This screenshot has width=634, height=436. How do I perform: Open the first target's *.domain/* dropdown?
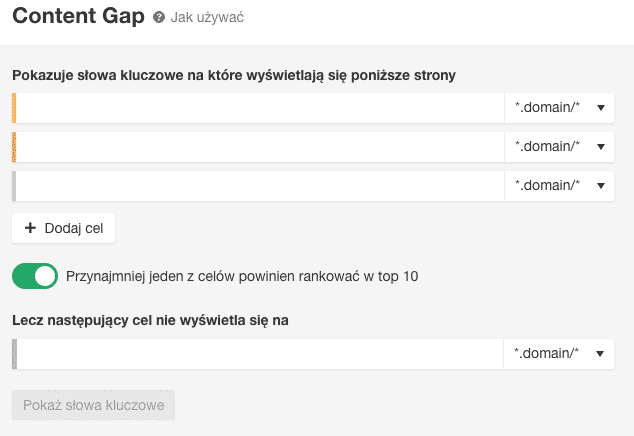(559, 108)
